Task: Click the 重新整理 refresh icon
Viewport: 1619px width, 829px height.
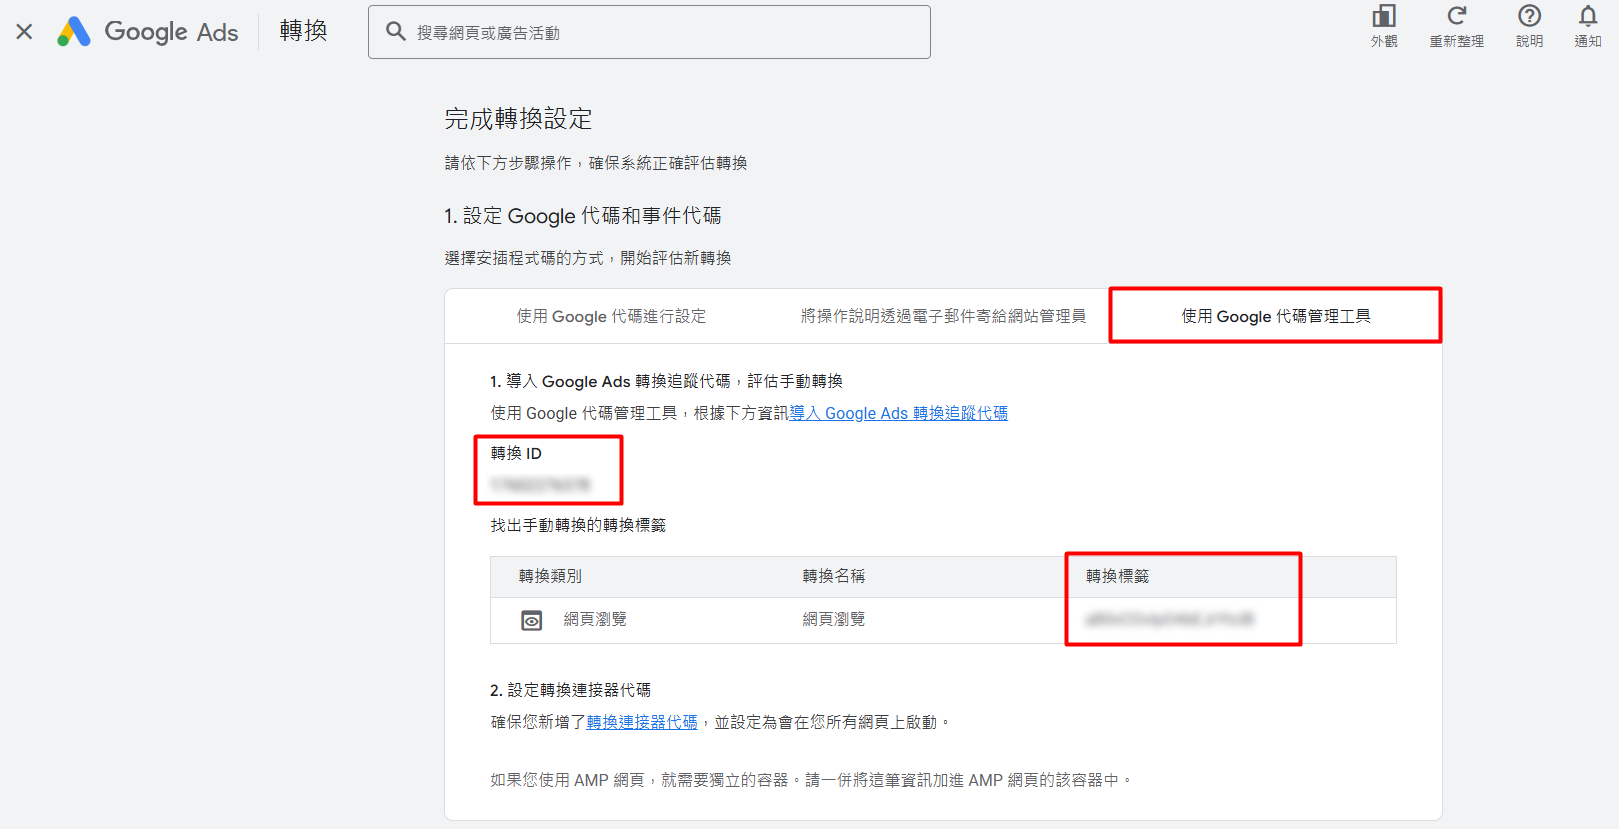Action: (x=1456, y=17)
